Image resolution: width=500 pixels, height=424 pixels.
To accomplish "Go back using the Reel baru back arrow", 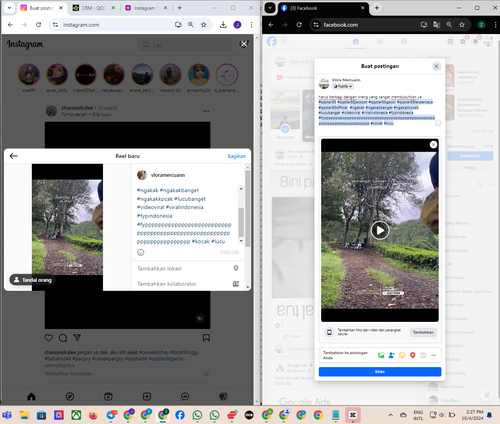I will pyautogui.click(x=14, y=156).
